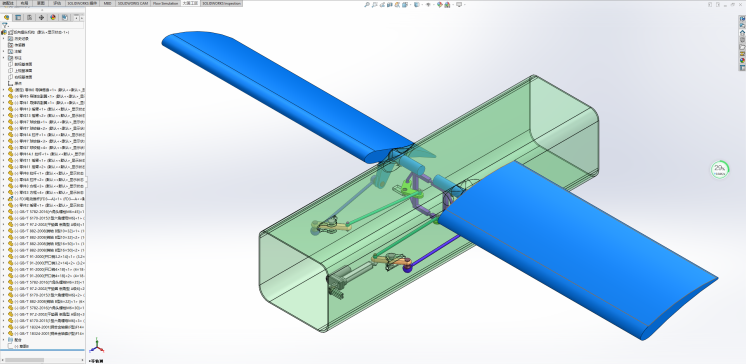Click Zoom to Fit in heads-up toolbar
Image resolution: width=746 pixels, height=364 pixels.
tap(367, 5)
